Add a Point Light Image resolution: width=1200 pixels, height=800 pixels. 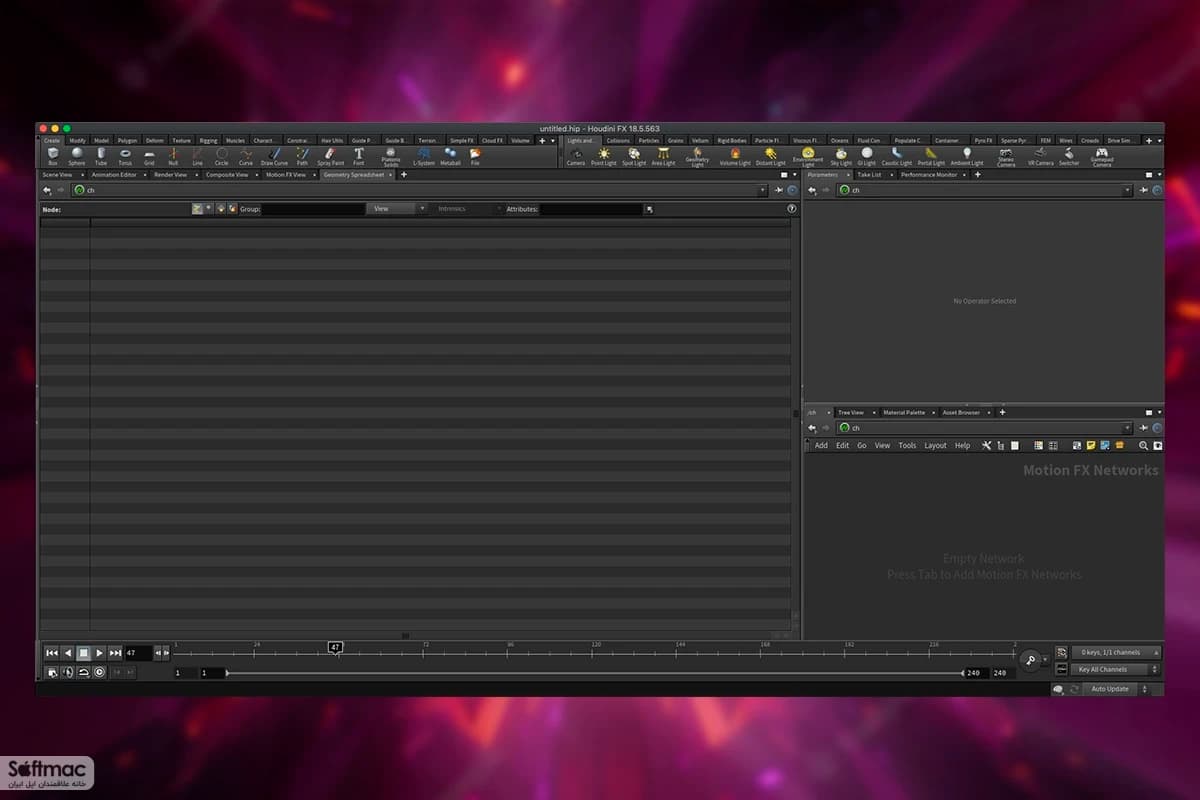click(x=604, y=156)
